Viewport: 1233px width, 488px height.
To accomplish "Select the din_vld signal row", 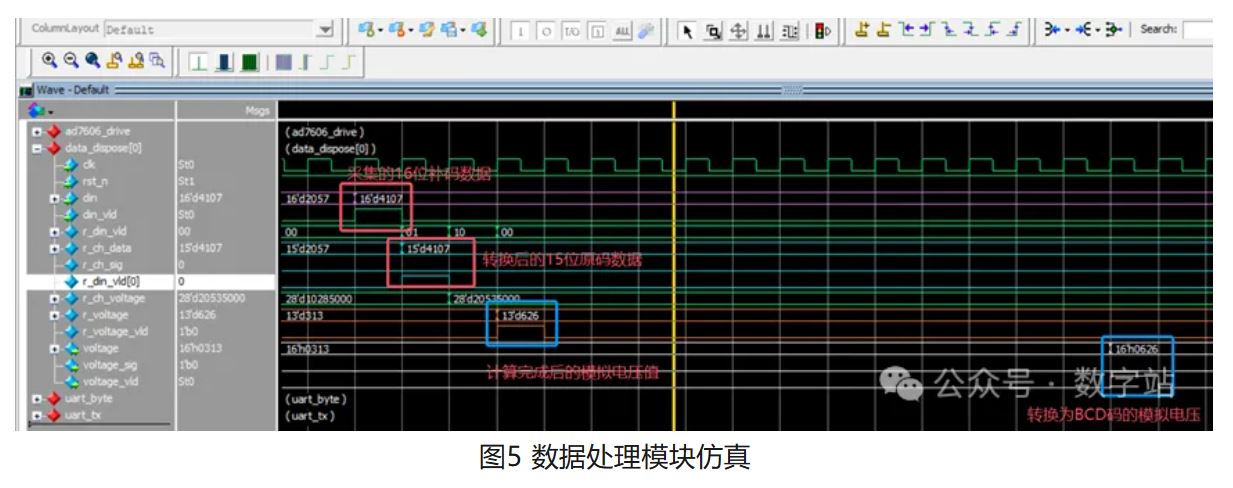I will pos(98,214).
